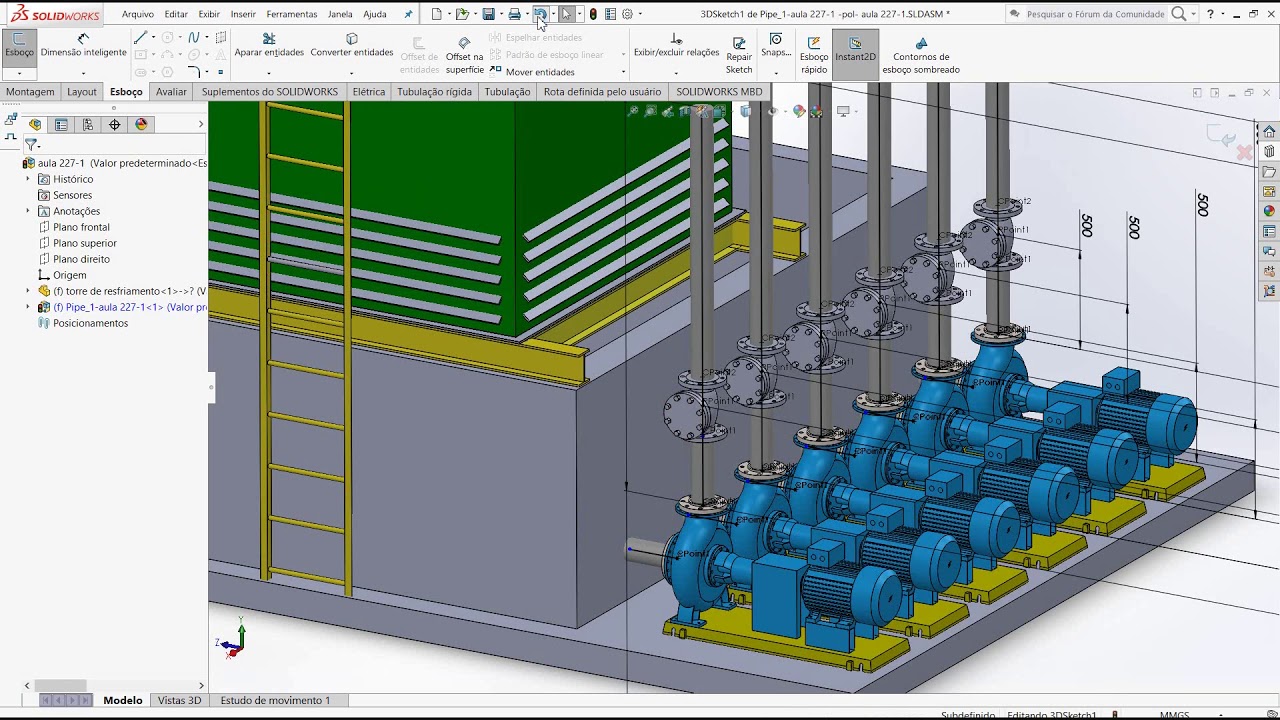Viewport: 1280px width, 720px height.
Task: Open FeatureManager design tree tab
Action: coord(35,124)
